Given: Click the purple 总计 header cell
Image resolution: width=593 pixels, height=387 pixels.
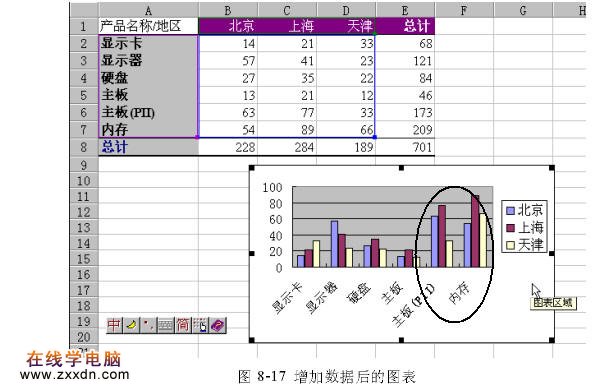Looking at the screenshot, I should (x=405, y=26).
